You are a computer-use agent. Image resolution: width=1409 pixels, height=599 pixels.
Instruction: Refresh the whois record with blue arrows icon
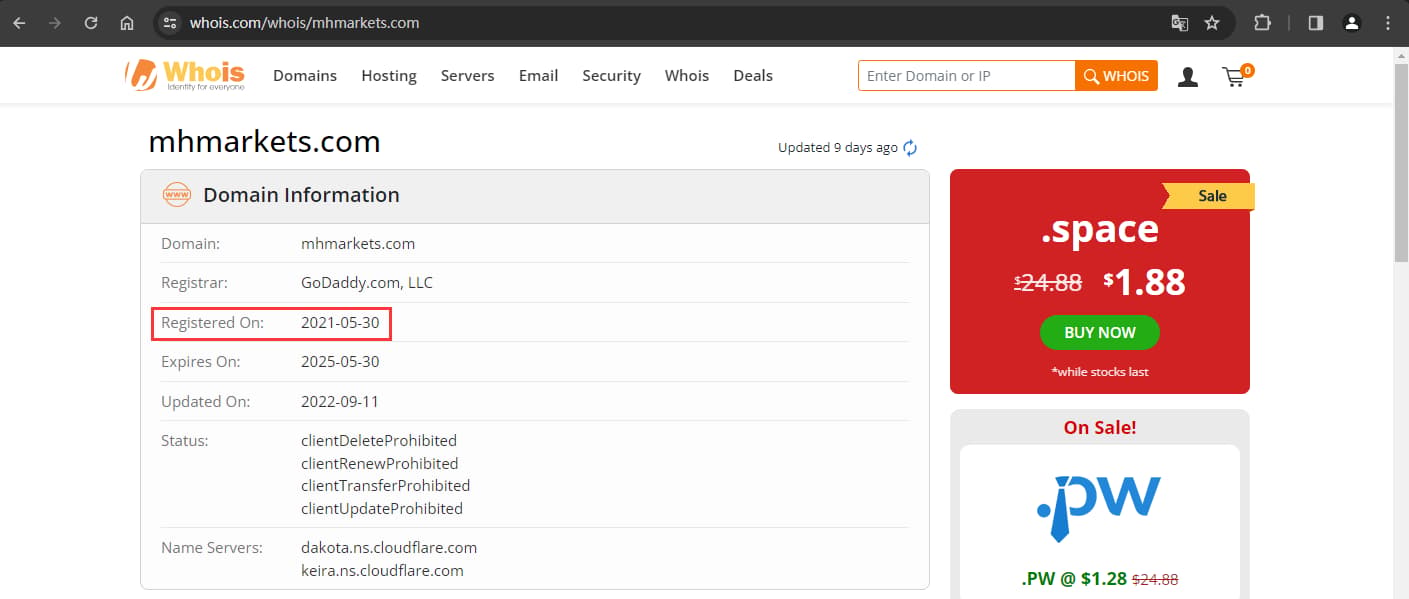910,148
